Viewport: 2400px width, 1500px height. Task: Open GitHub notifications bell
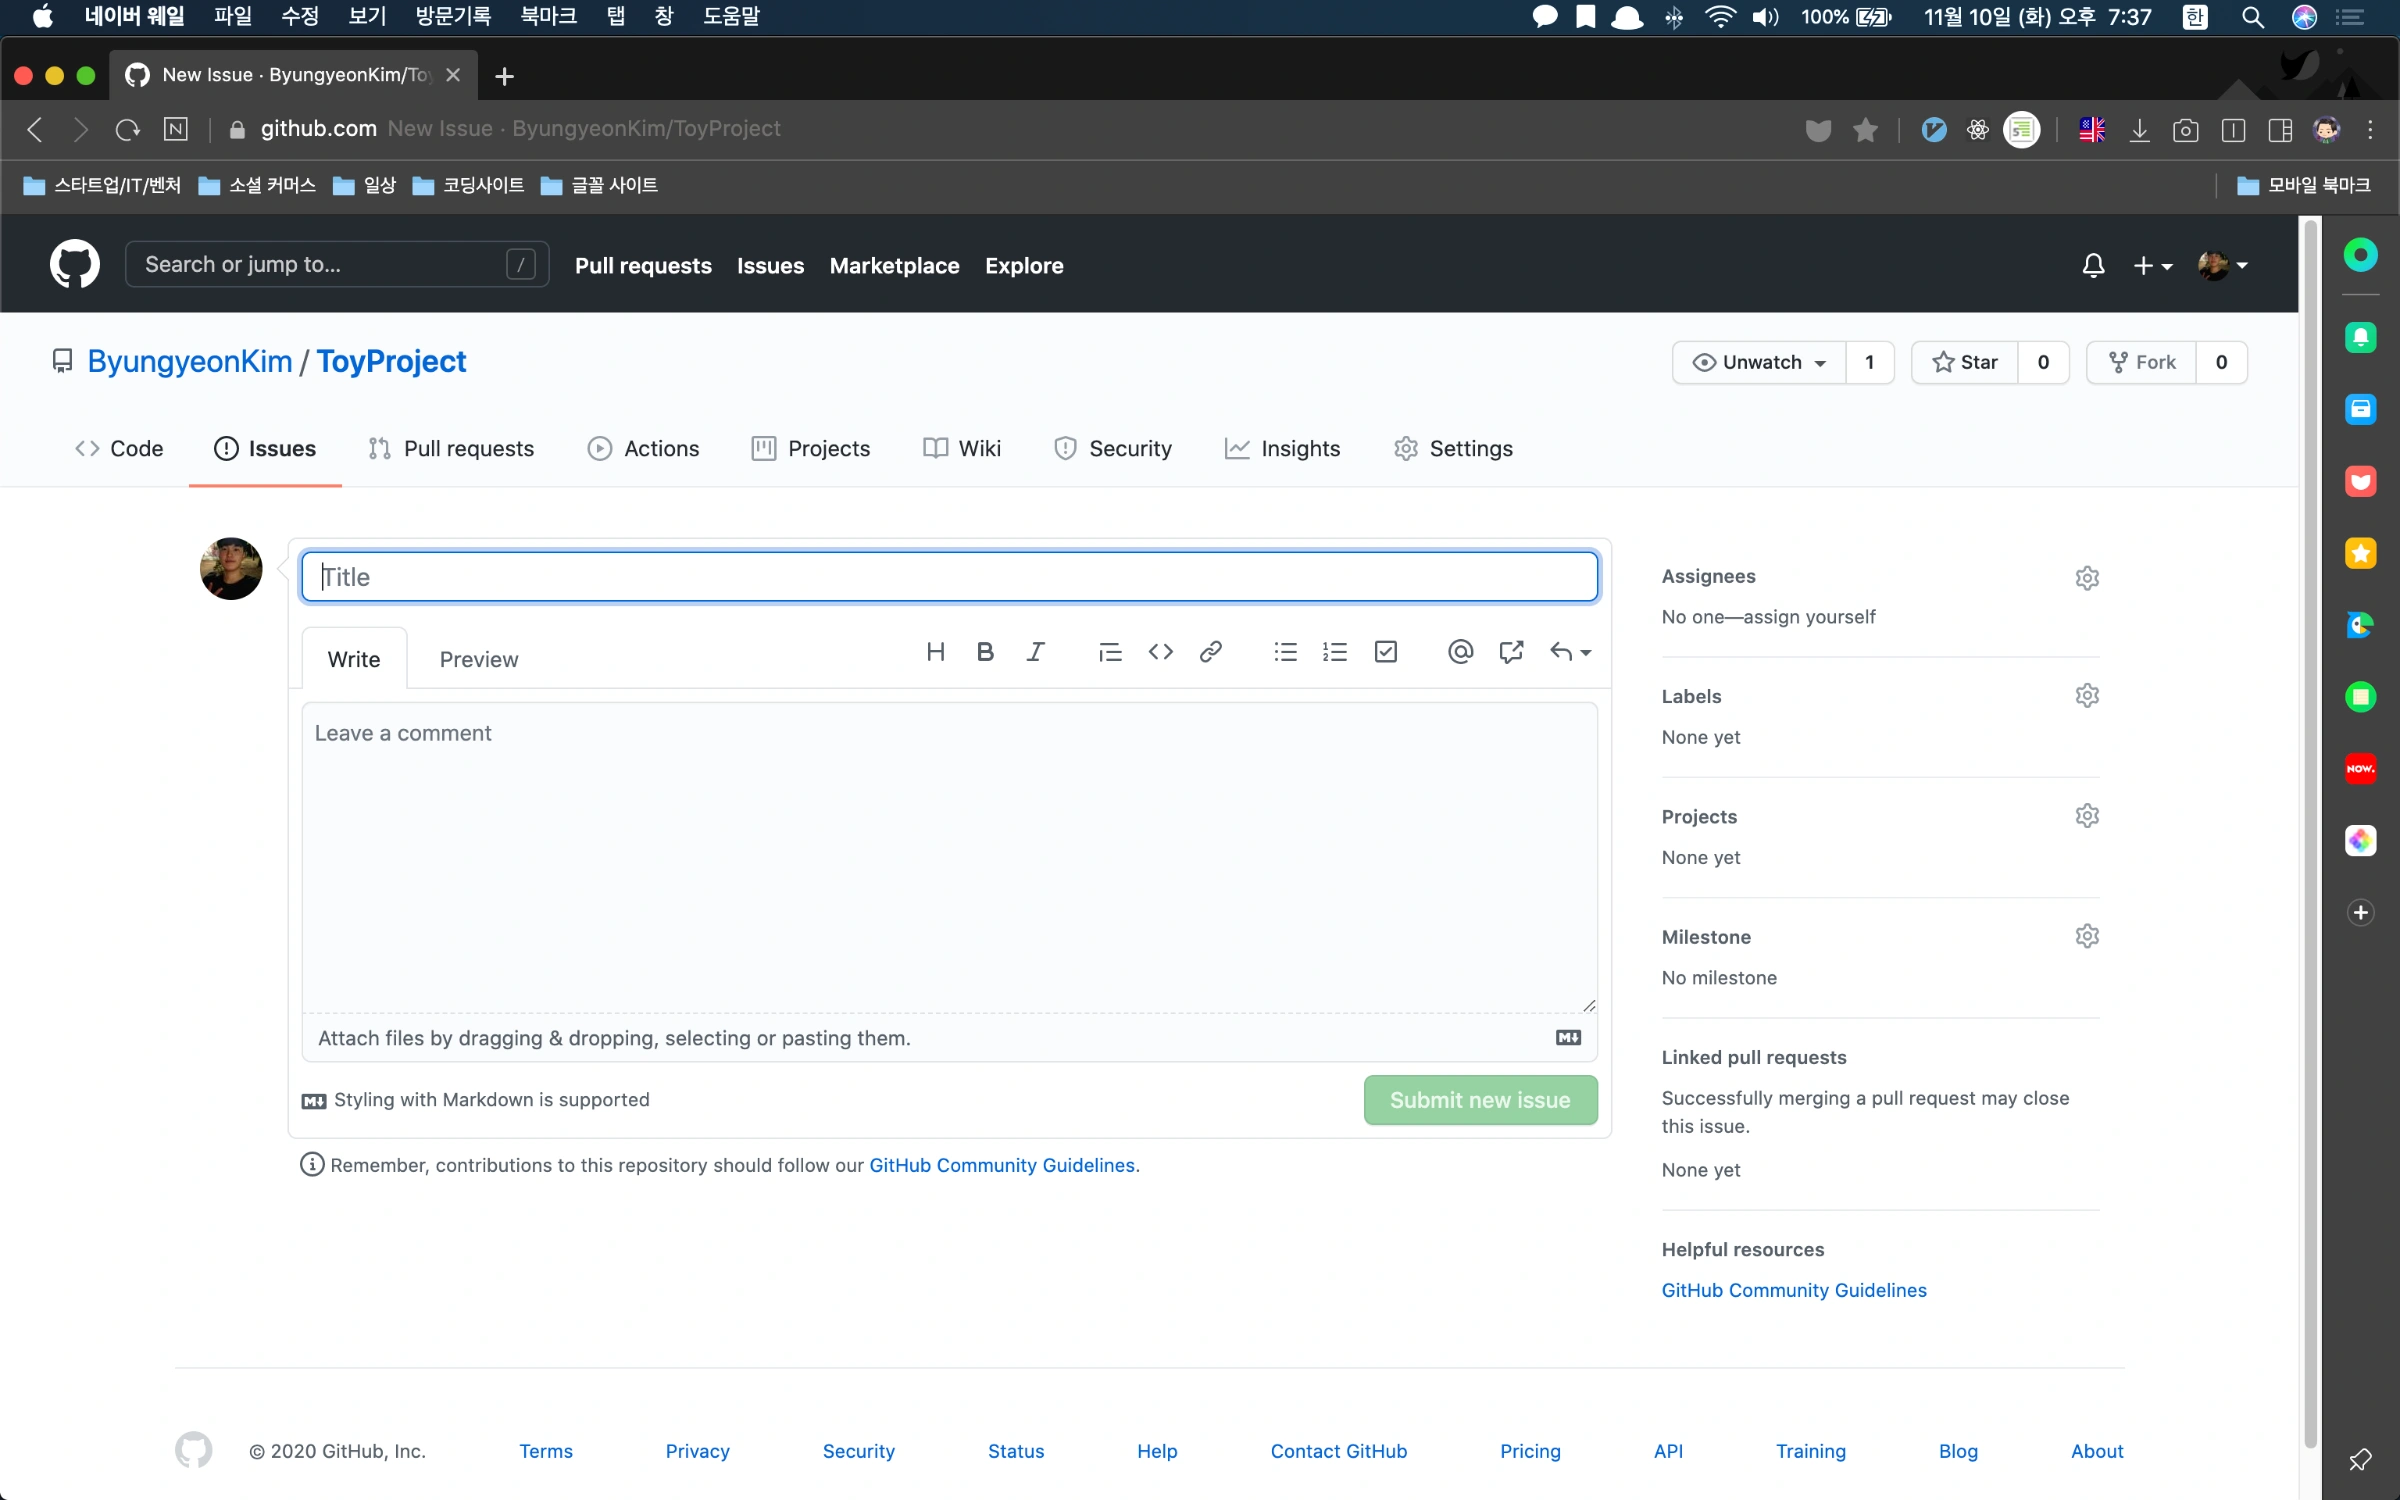2093,265
